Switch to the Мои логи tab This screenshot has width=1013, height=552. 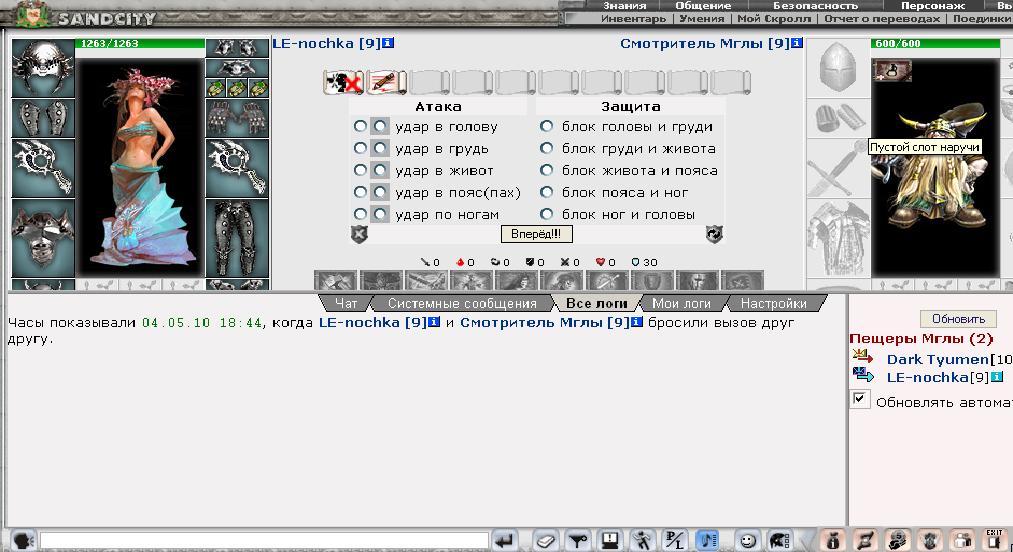(681, 303)
